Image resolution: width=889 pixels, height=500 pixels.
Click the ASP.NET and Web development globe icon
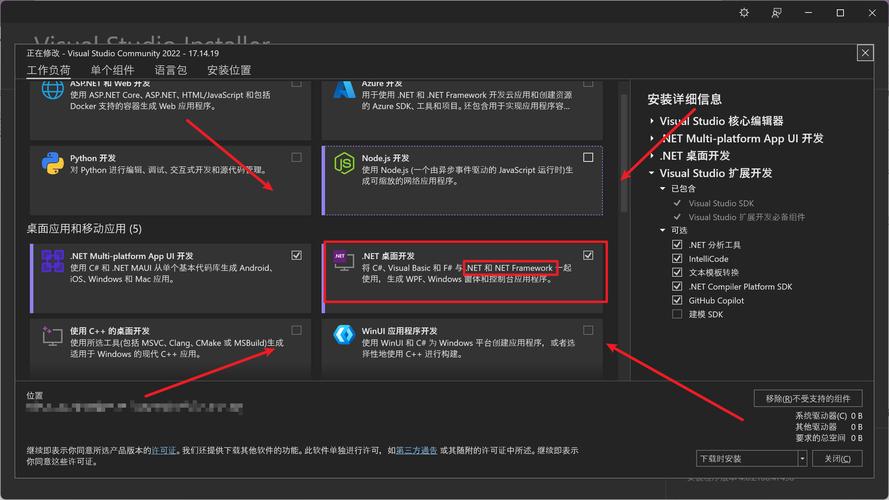click(53, 91)
